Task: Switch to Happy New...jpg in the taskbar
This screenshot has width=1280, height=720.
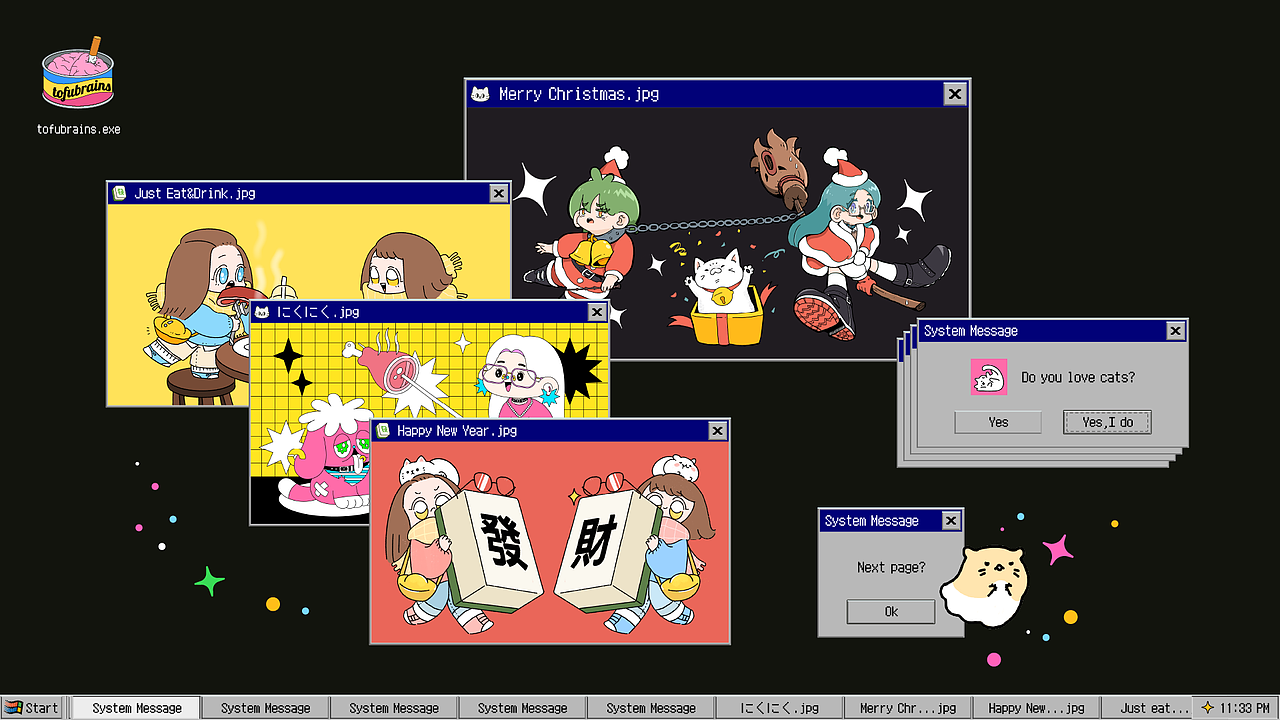Action: [x=1036, y=707]
